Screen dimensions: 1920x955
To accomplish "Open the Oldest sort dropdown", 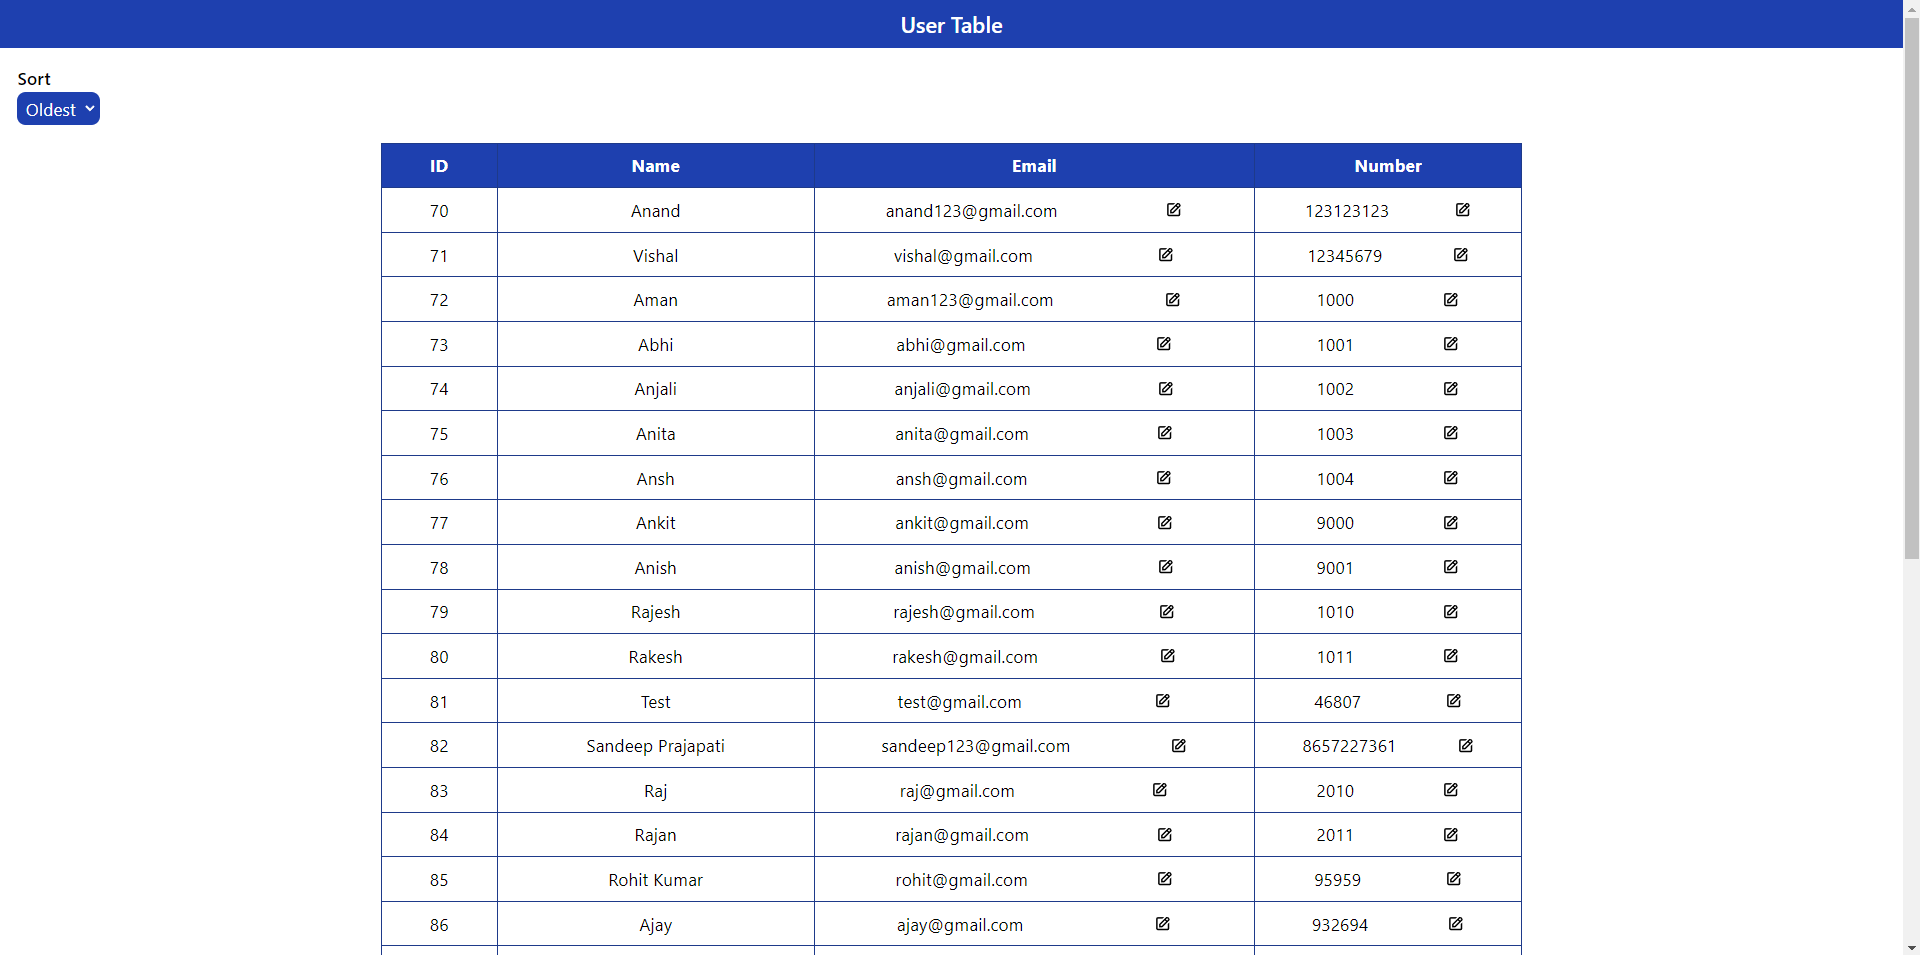I will pos(58,109).
